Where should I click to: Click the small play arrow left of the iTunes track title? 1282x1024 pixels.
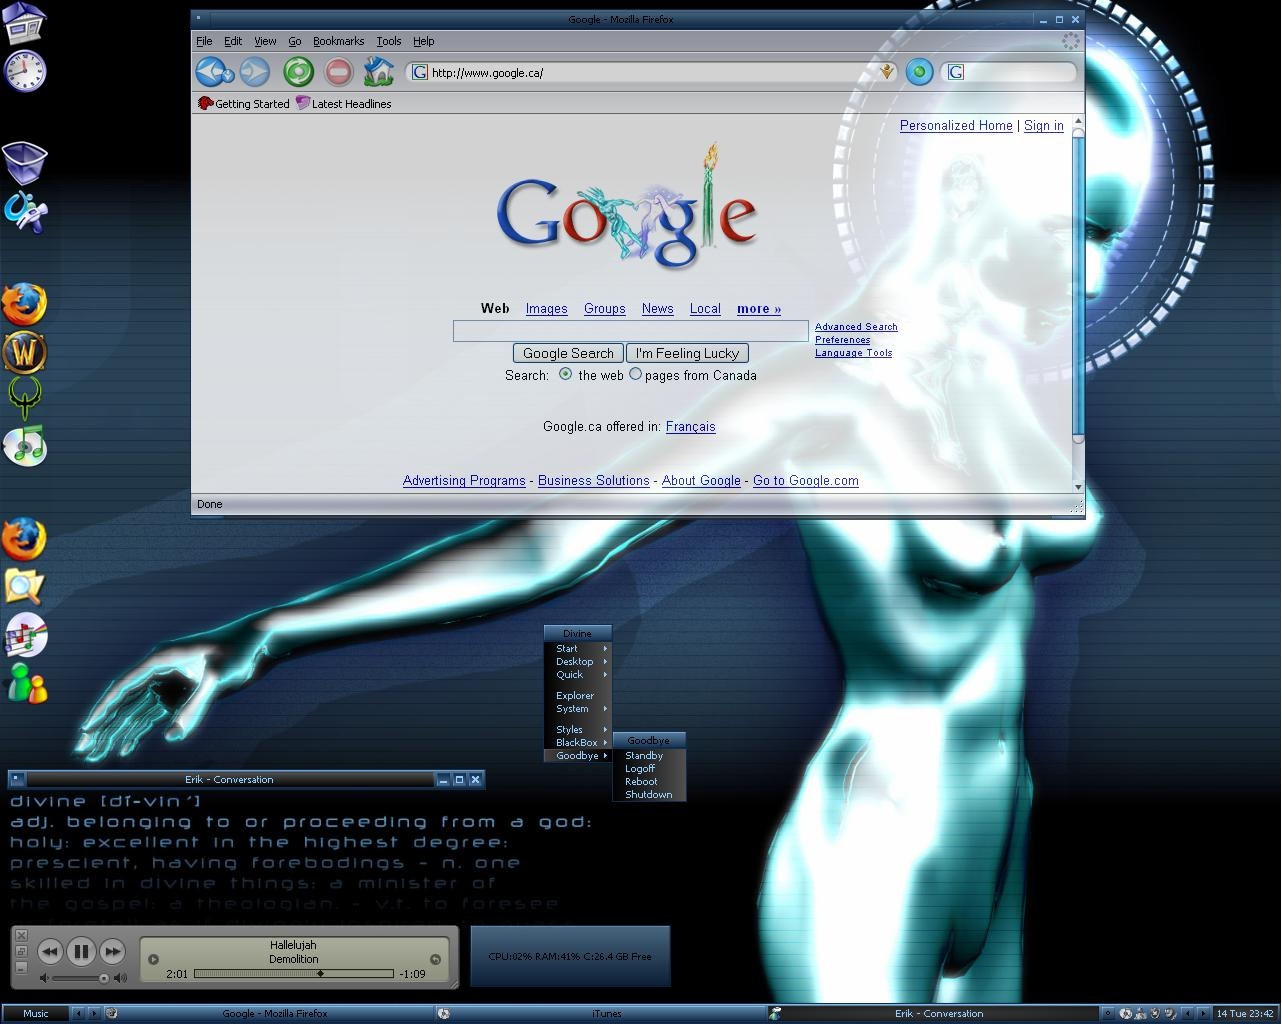(153, 959)
